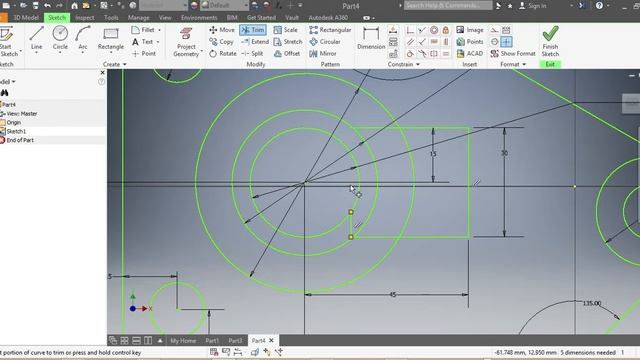Image resolution: width=640 pixels, height=360 pixels.
Task: Click Sign In link
Action: coord(533,6)
